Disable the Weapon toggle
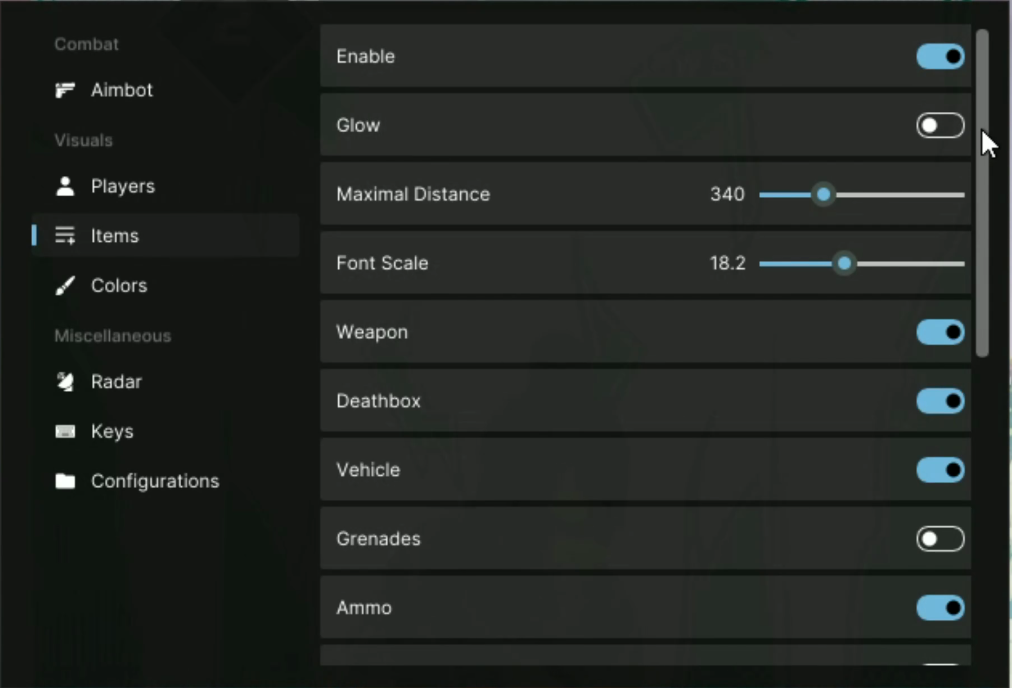The height and width of the screenshot is (688, 1012). pos(940,332)
